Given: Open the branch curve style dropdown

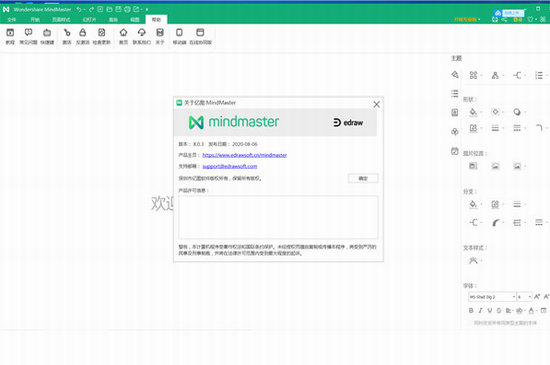Looking at the screenshot, I should [497, 223].
